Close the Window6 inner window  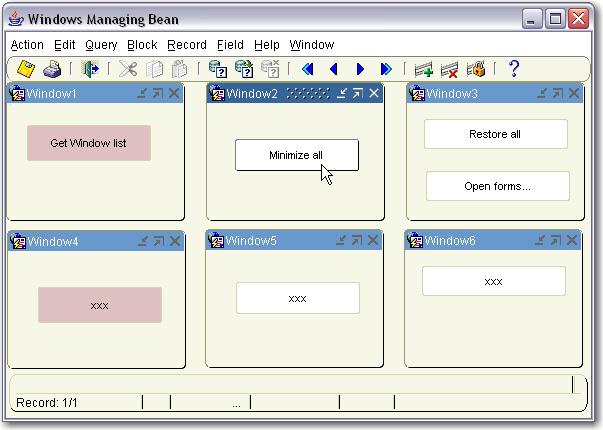(572, 240)
